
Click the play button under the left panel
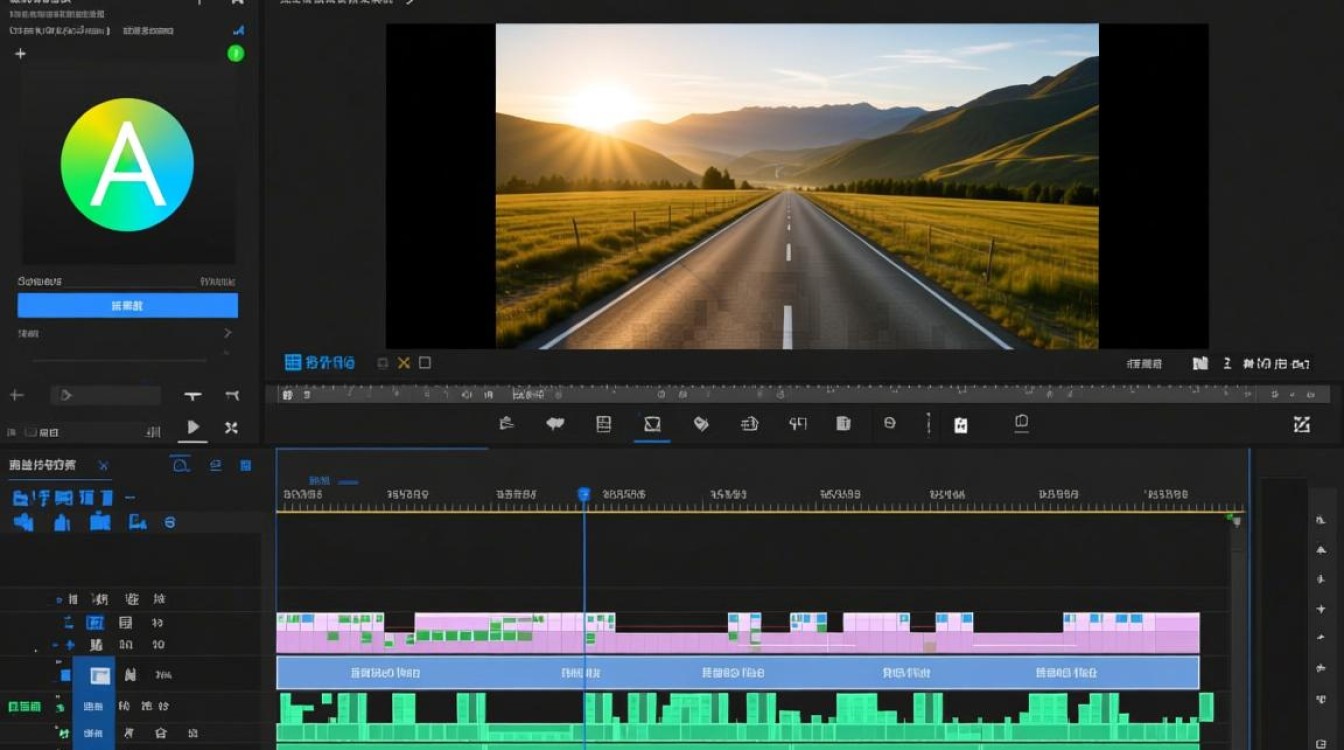(x=193, y=428)
